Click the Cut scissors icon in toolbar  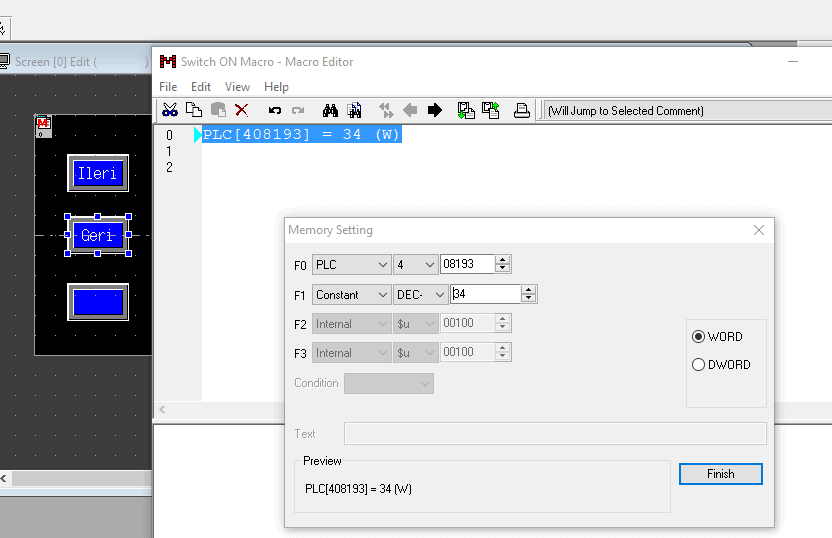pyautogui.click(x=170, y=110)
